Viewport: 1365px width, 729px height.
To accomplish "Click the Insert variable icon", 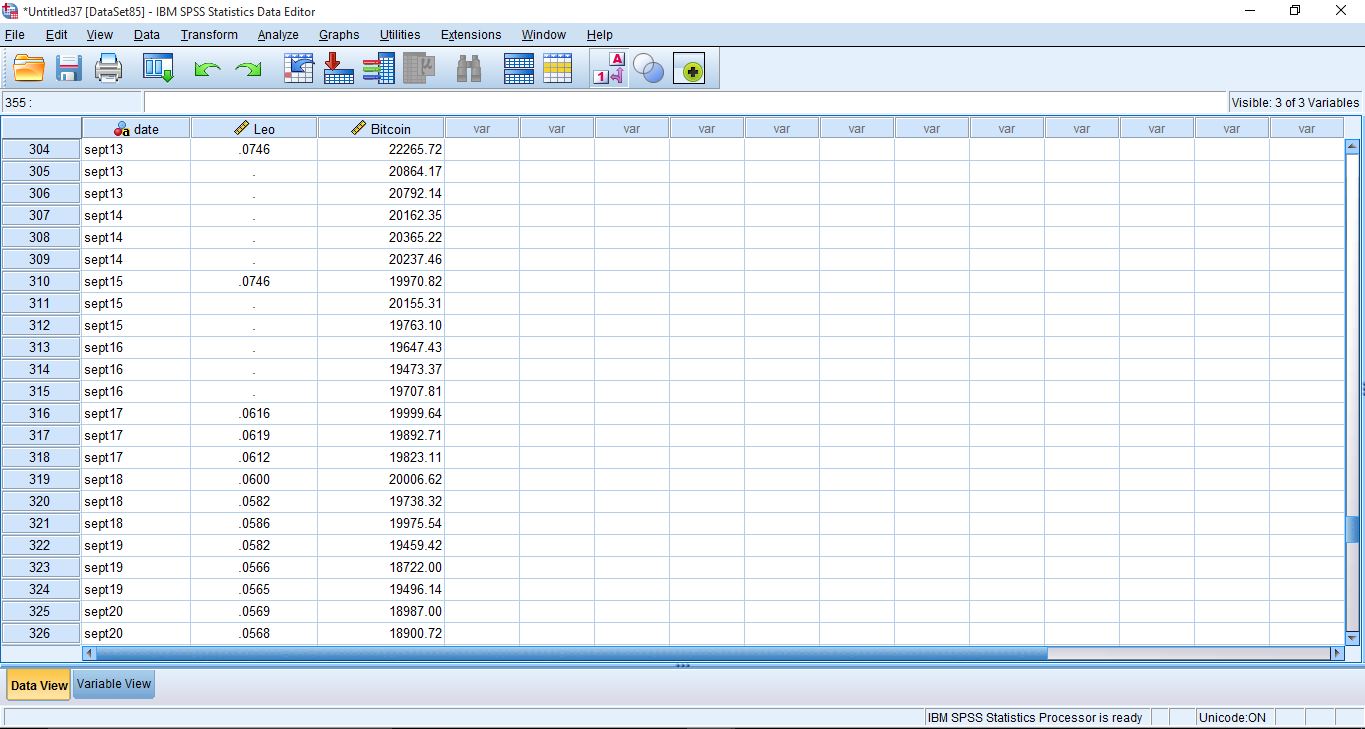I will [558, 68].
